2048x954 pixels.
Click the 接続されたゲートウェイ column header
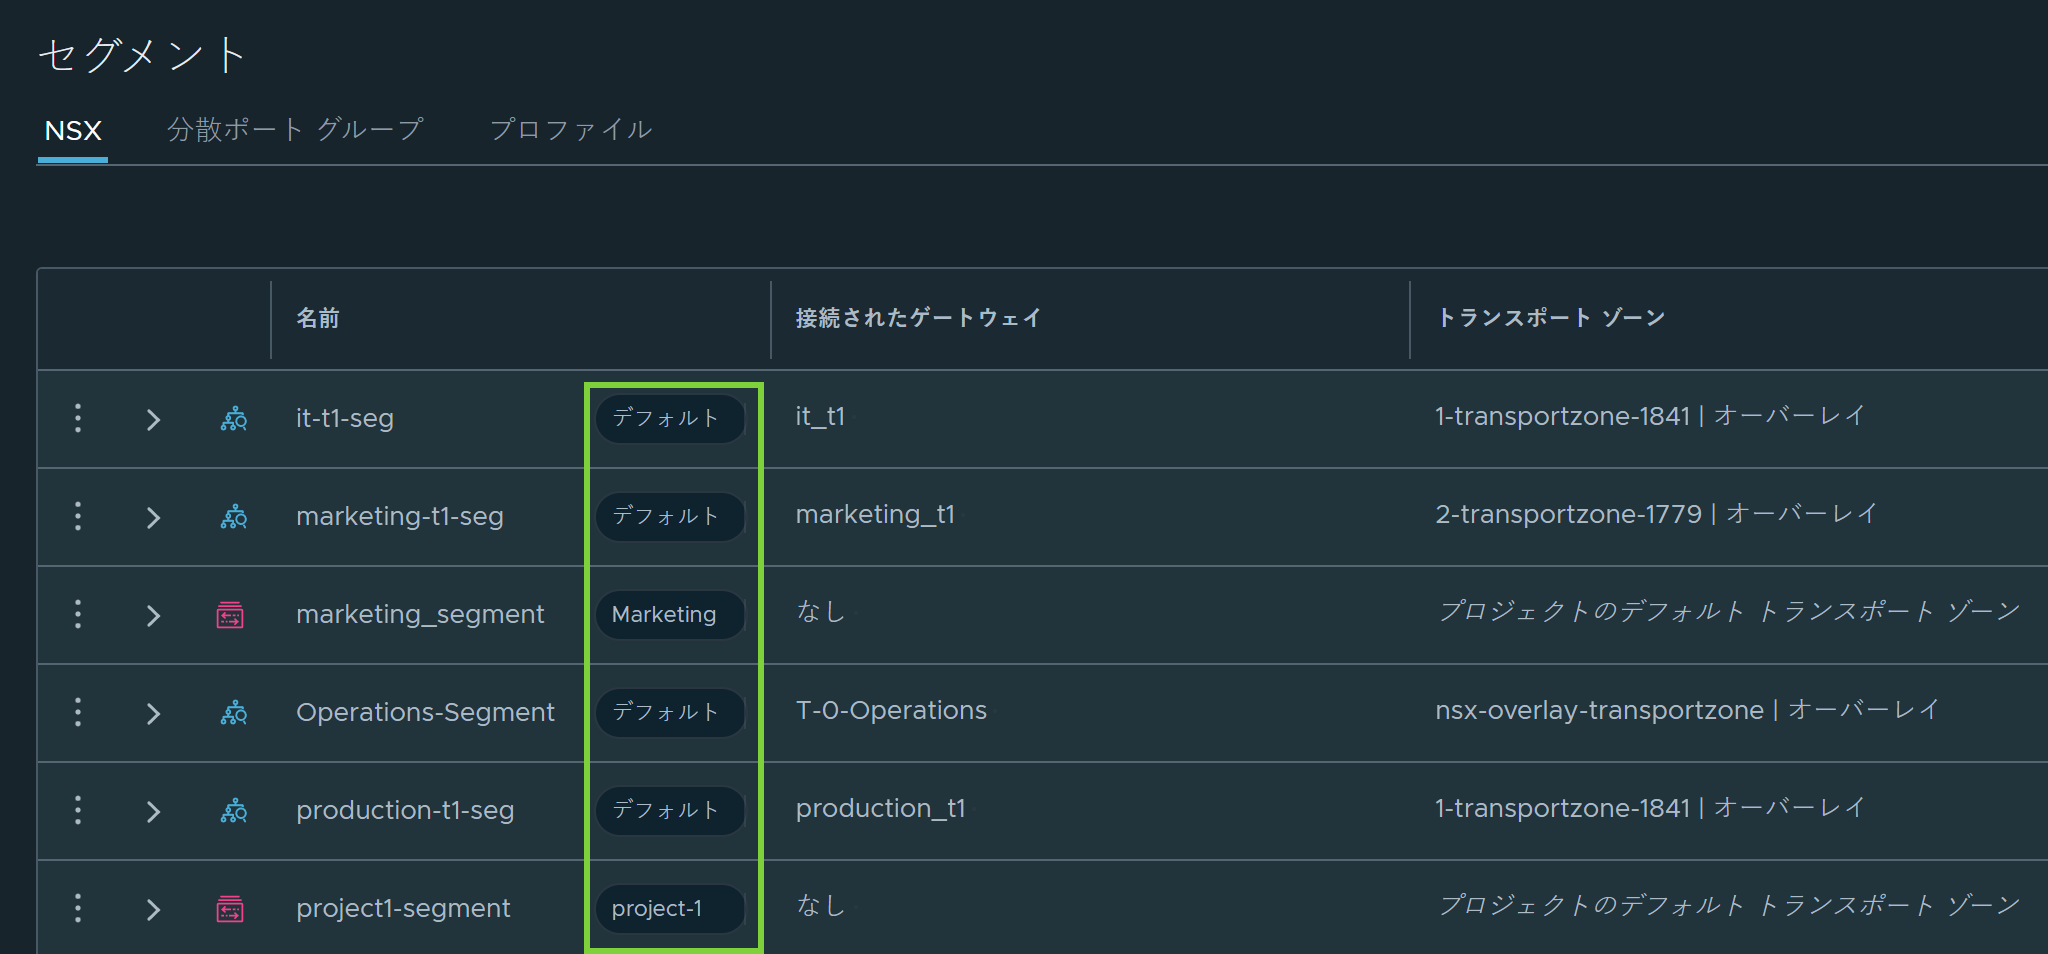pyautogui.click(x=918, y=318)
